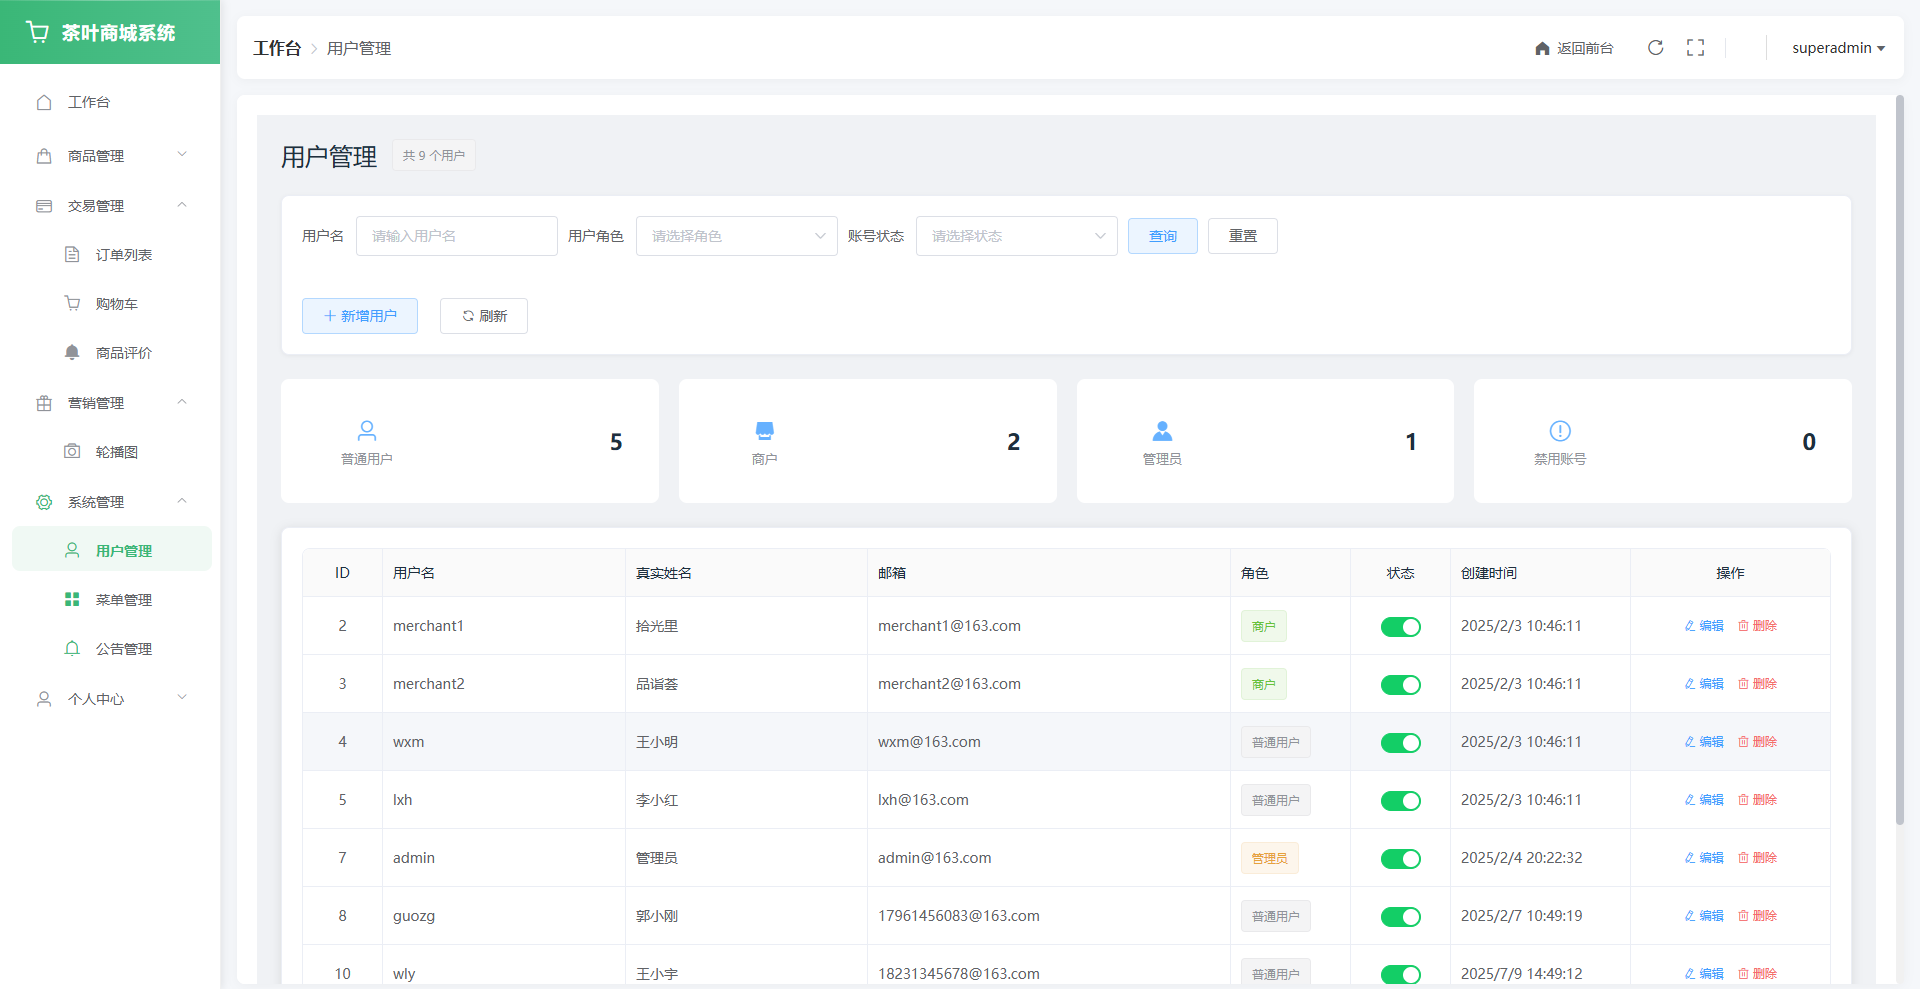Delete the merchant2 user row
This screenshot has width=1920, height=989.
[1757, 684]
